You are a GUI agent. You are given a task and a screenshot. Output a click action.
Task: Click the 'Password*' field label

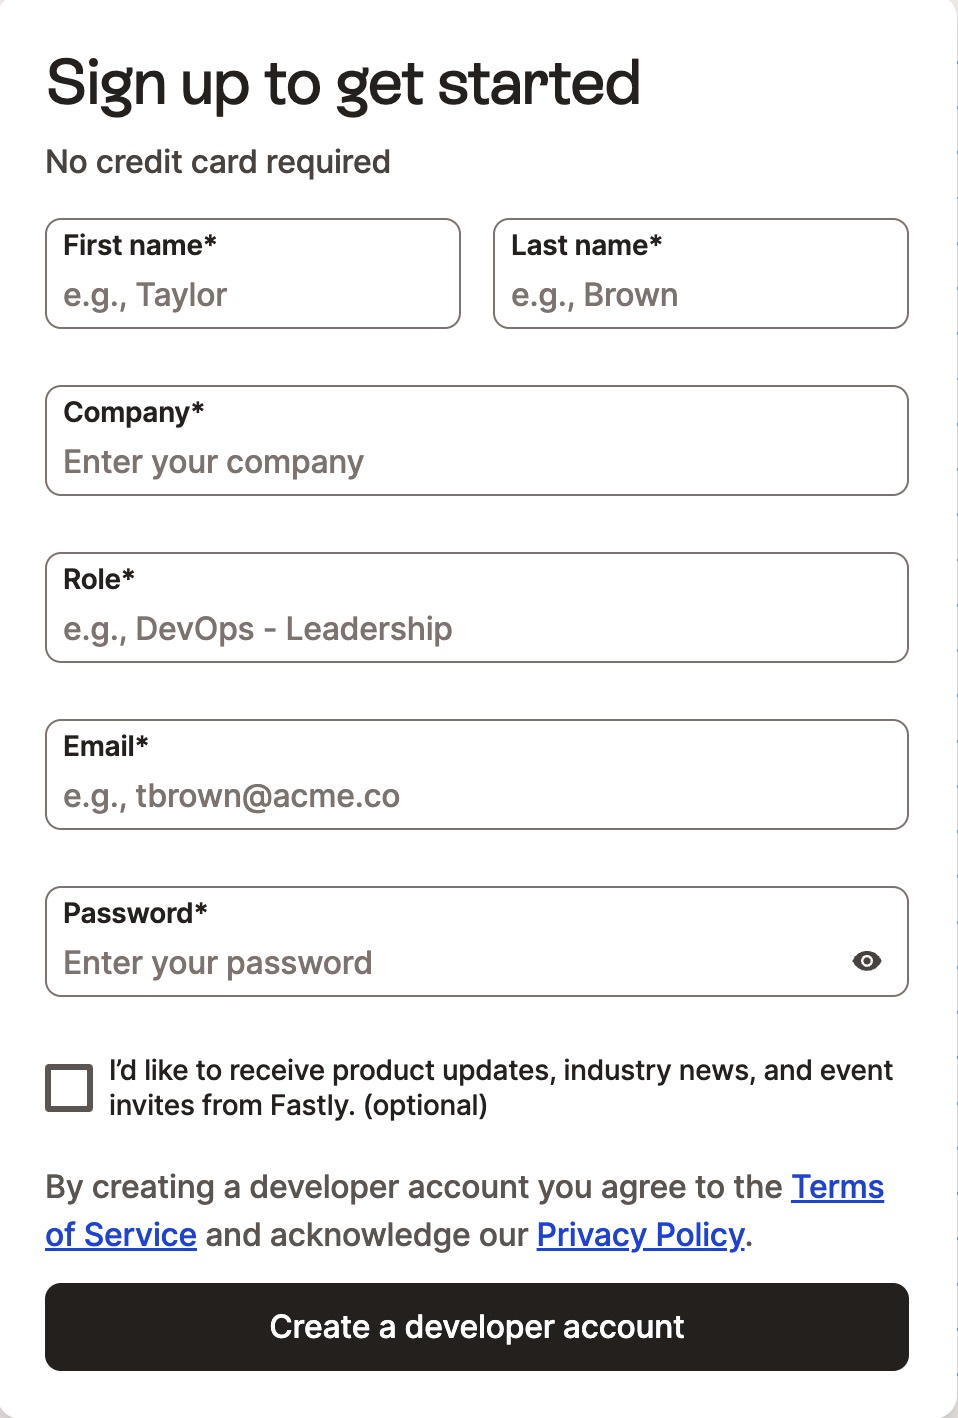point(135,913)
